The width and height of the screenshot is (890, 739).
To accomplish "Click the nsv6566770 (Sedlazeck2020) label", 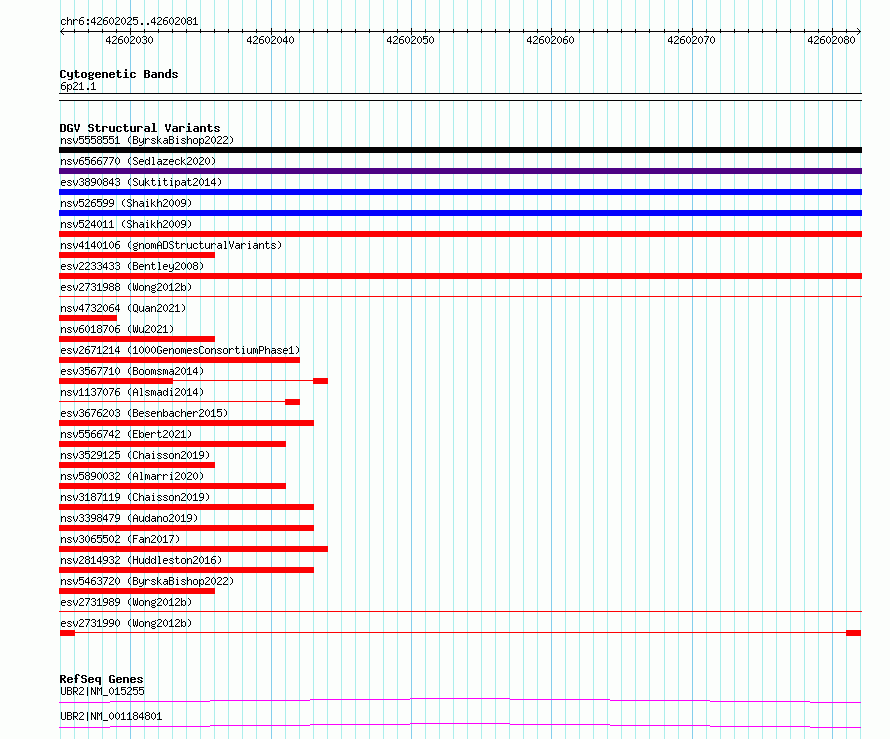I will point(138,161).
